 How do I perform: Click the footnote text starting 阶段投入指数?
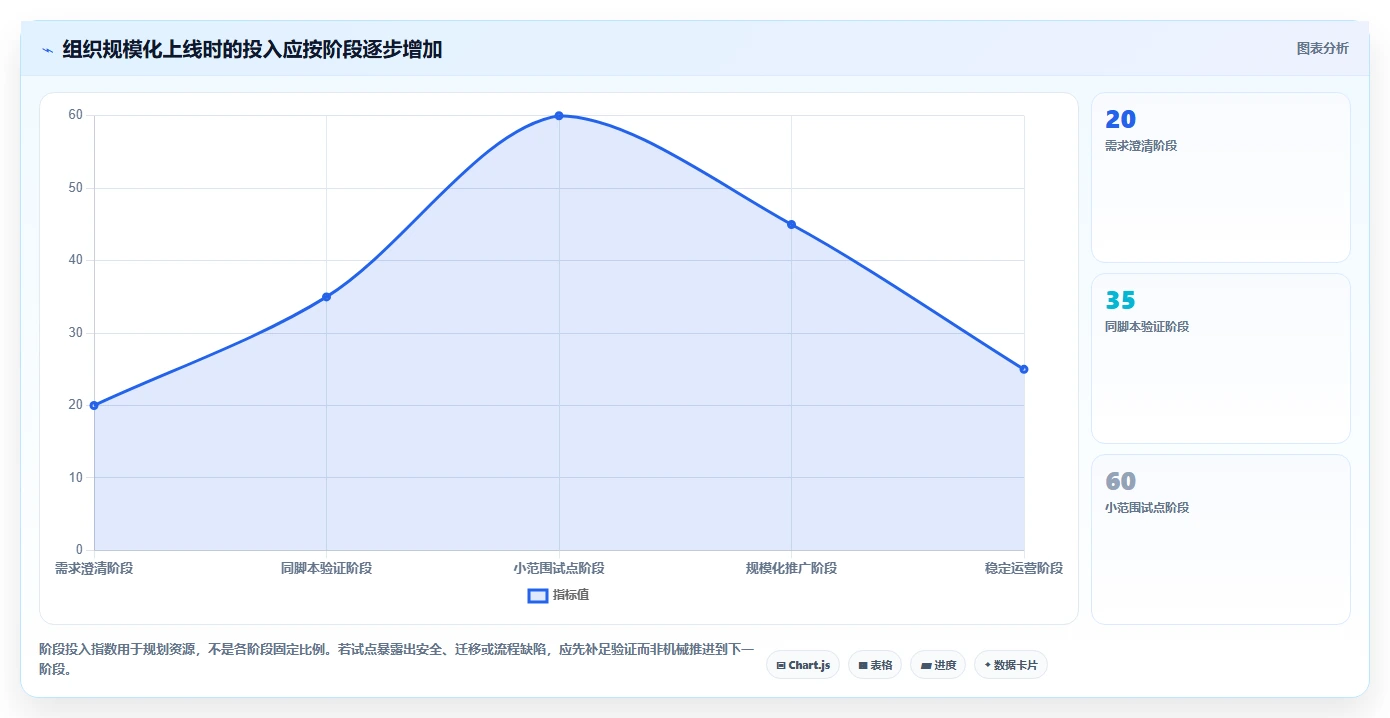[396, 660]
